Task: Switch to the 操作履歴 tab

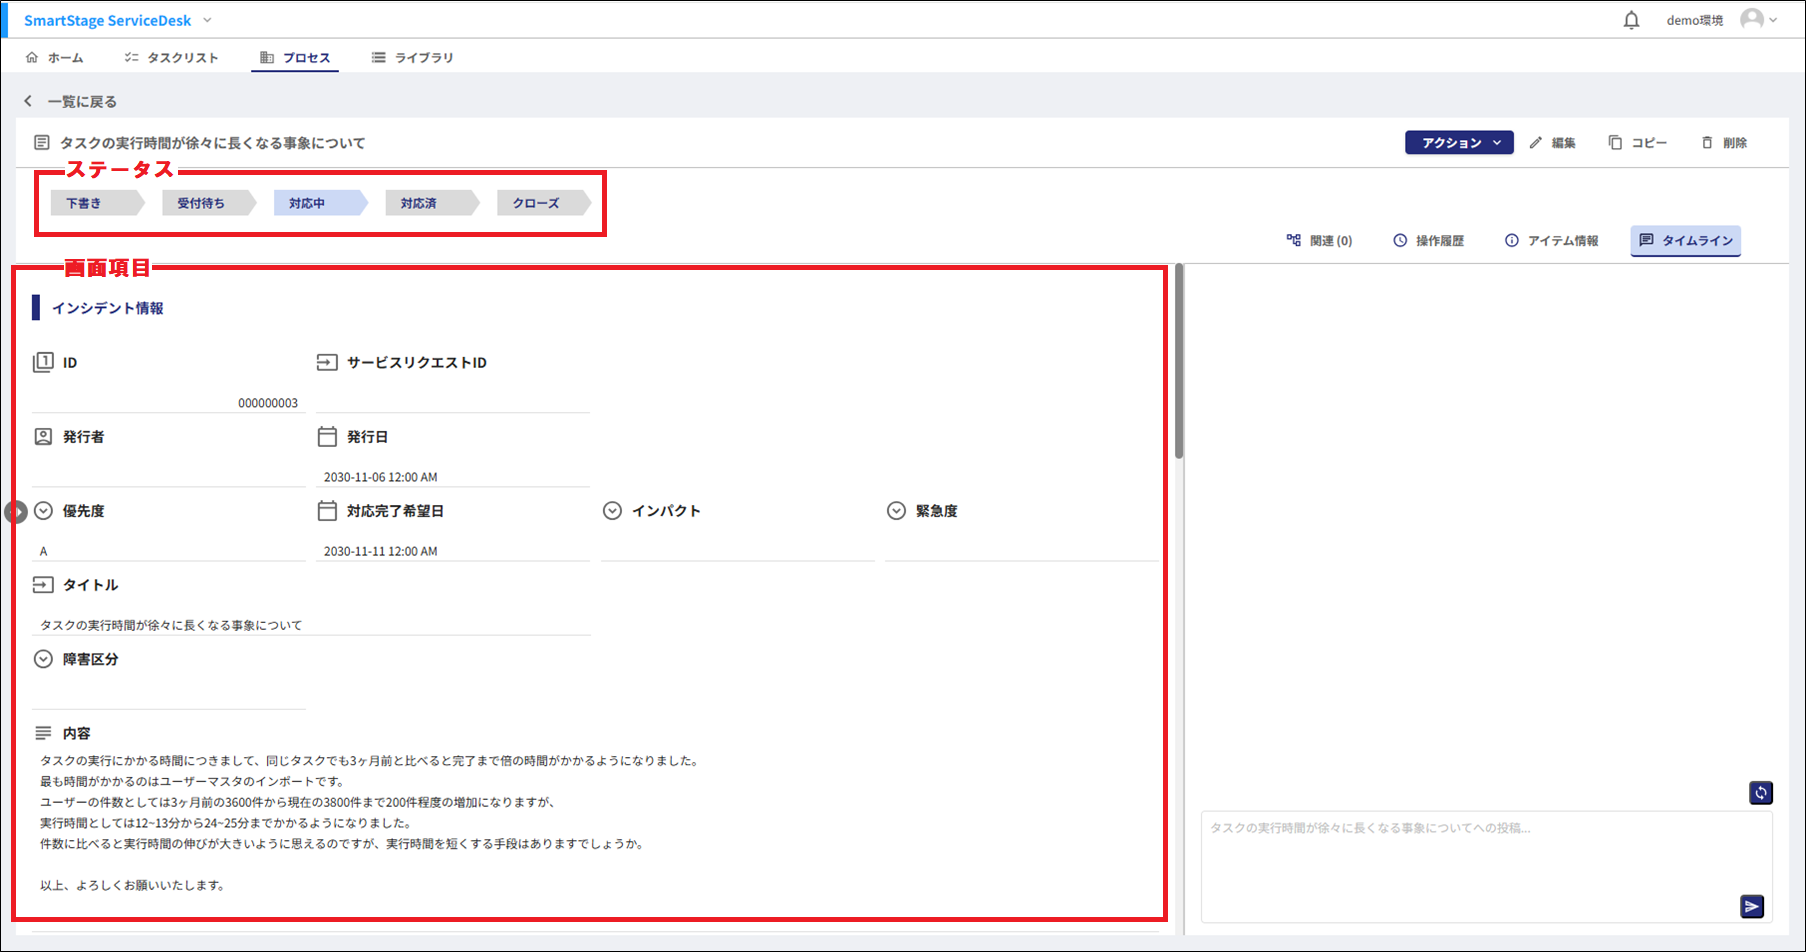Action: coord(1428,241)
